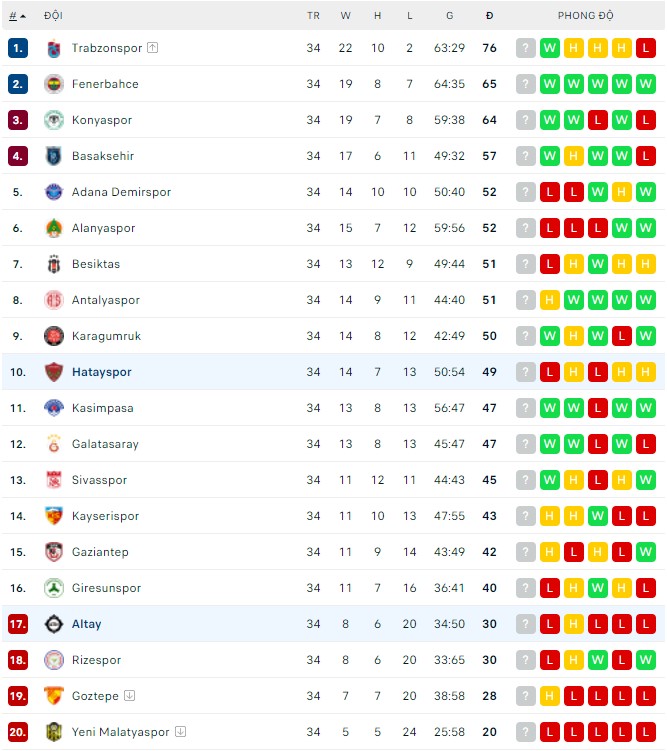Viewport: 667px width, 751px height.
Task: Open the Basaksehir team link
Action: click(103, 156)
